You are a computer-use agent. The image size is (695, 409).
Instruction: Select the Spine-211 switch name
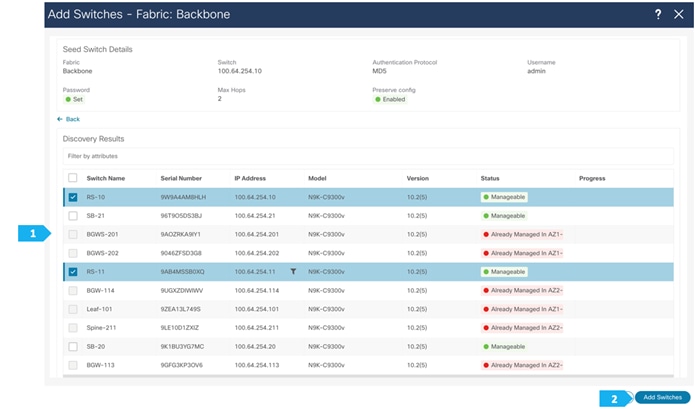click(x=101, y=327)
